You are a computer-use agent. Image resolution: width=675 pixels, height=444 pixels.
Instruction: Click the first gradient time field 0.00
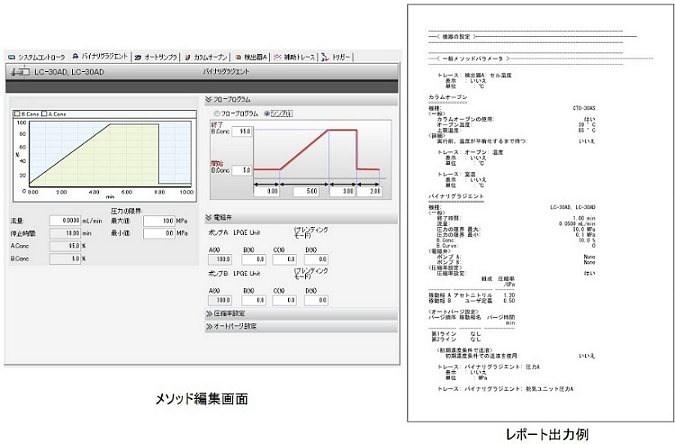[267, 191]
